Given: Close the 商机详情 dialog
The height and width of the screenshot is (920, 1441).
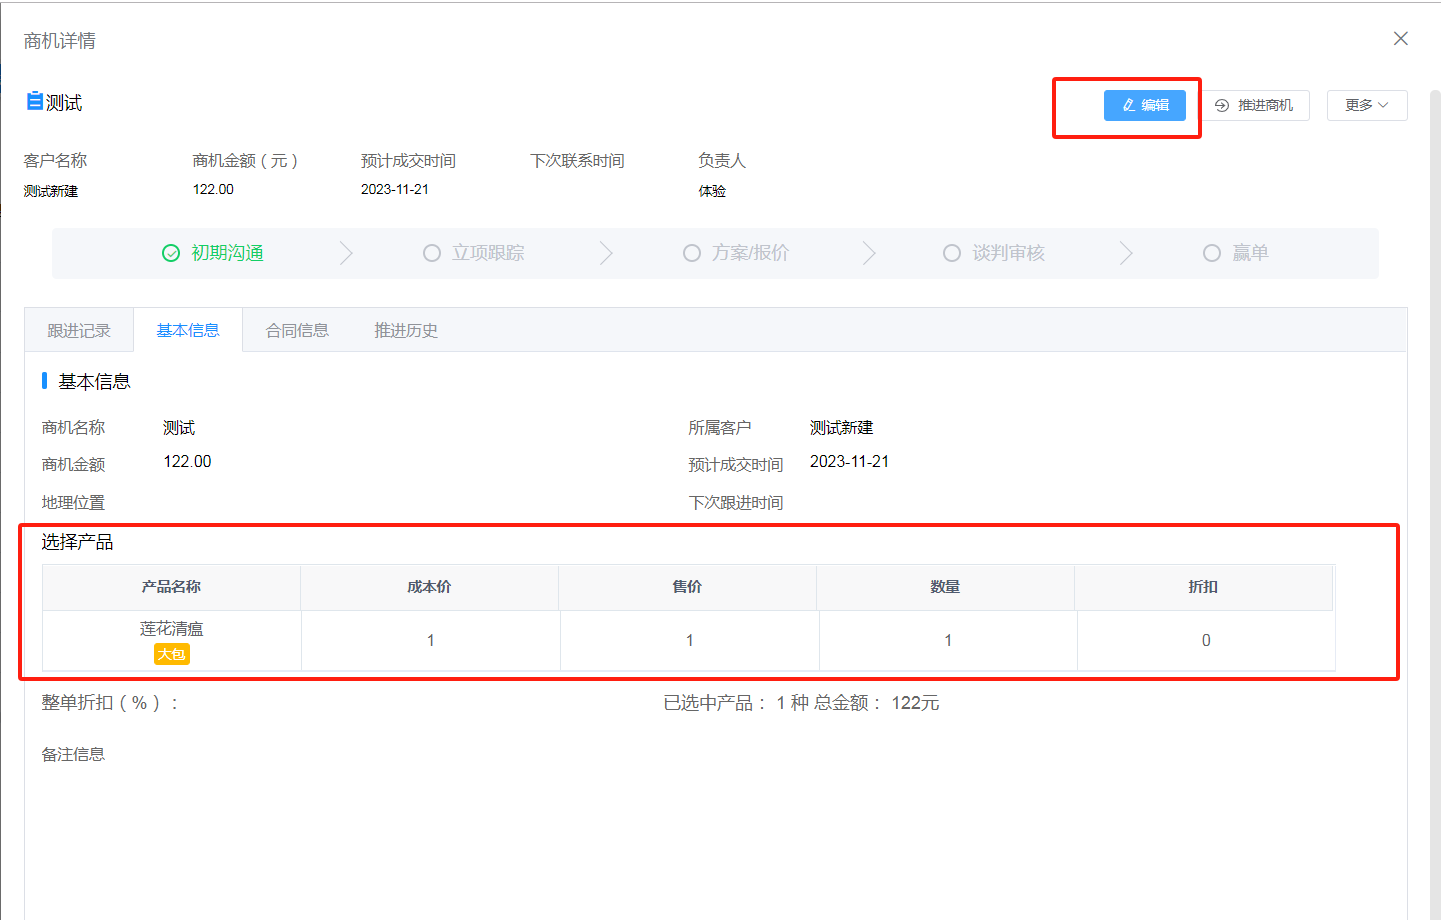Looking at the screenshot, I should (1400, 39).
